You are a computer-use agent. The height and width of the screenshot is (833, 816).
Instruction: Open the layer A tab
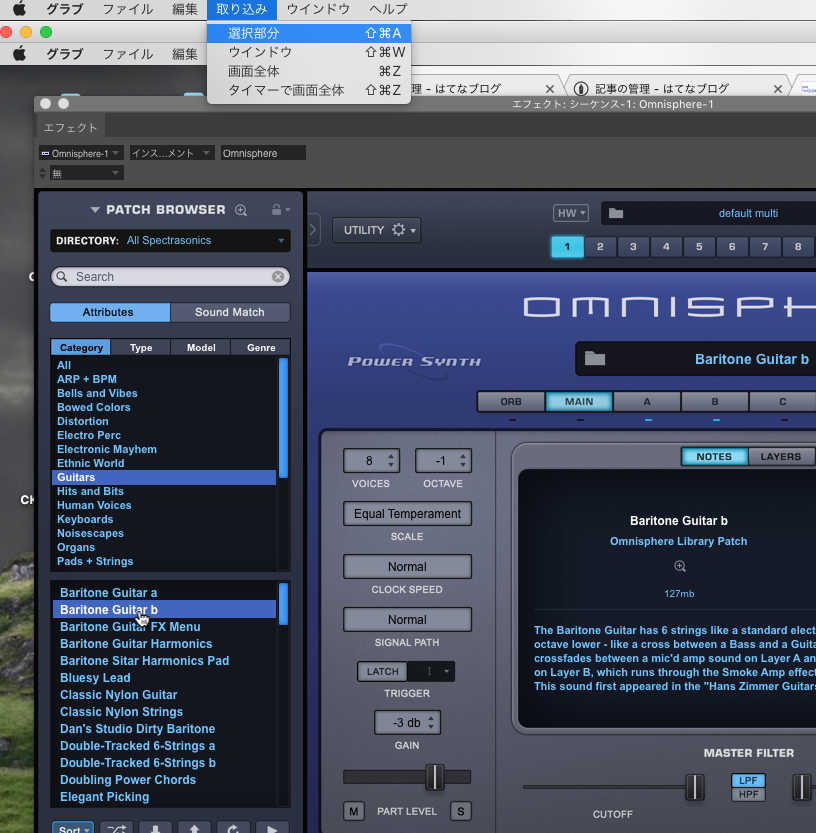pos(647,402)
